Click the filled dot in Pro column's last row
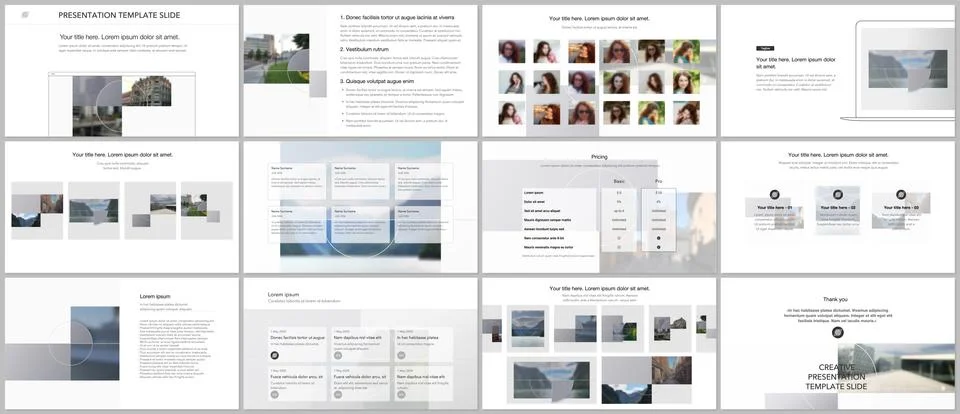Image resolution: width=960 pixels, height=414 pixels. click(659, 247)
